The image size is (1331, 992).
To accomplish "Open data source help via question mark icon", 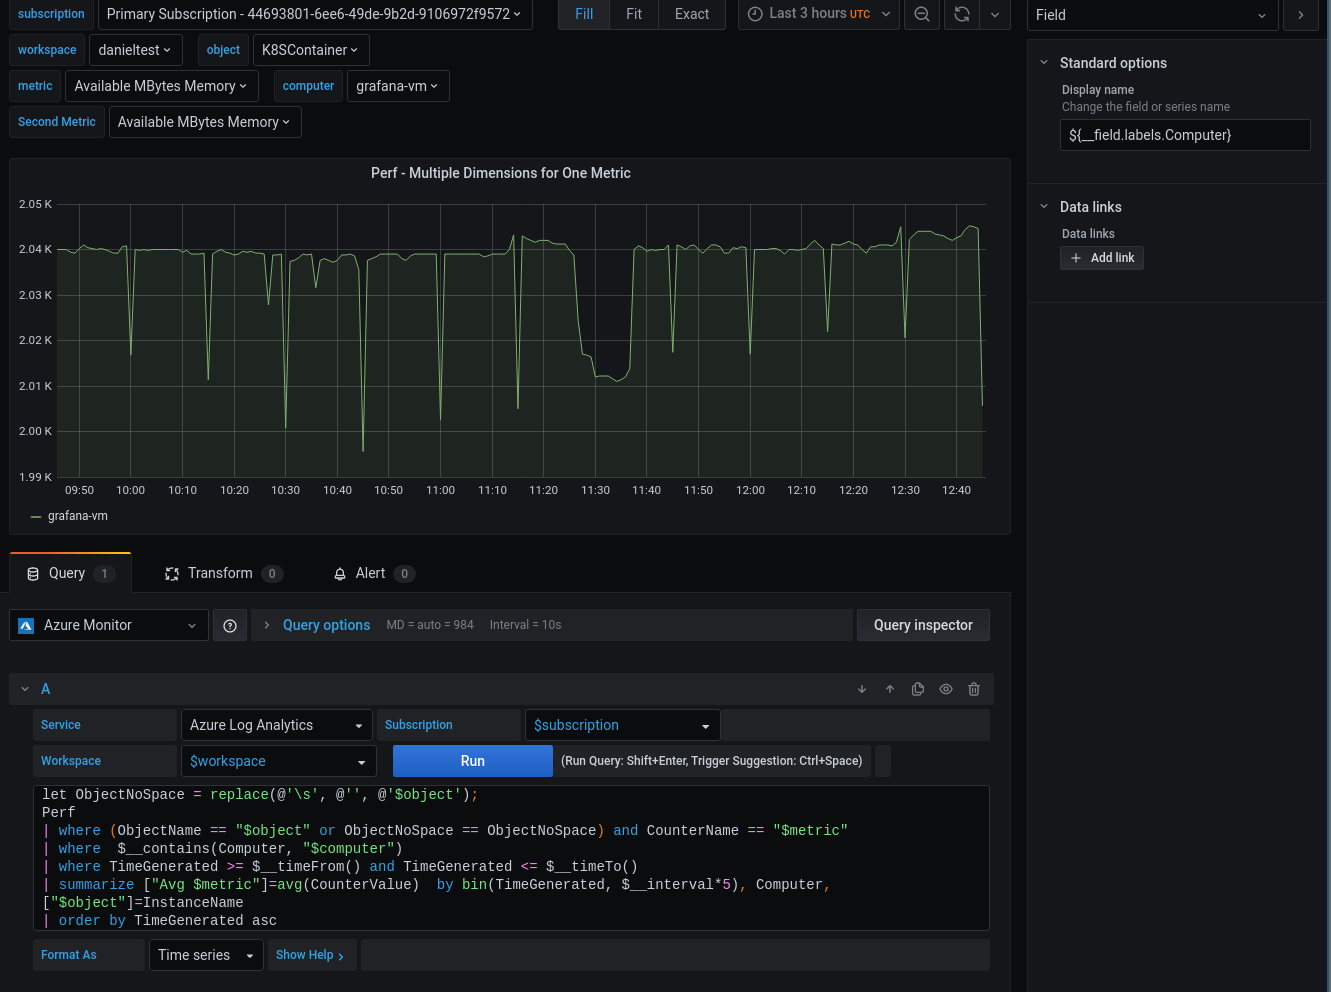I will tap(230, 625).
